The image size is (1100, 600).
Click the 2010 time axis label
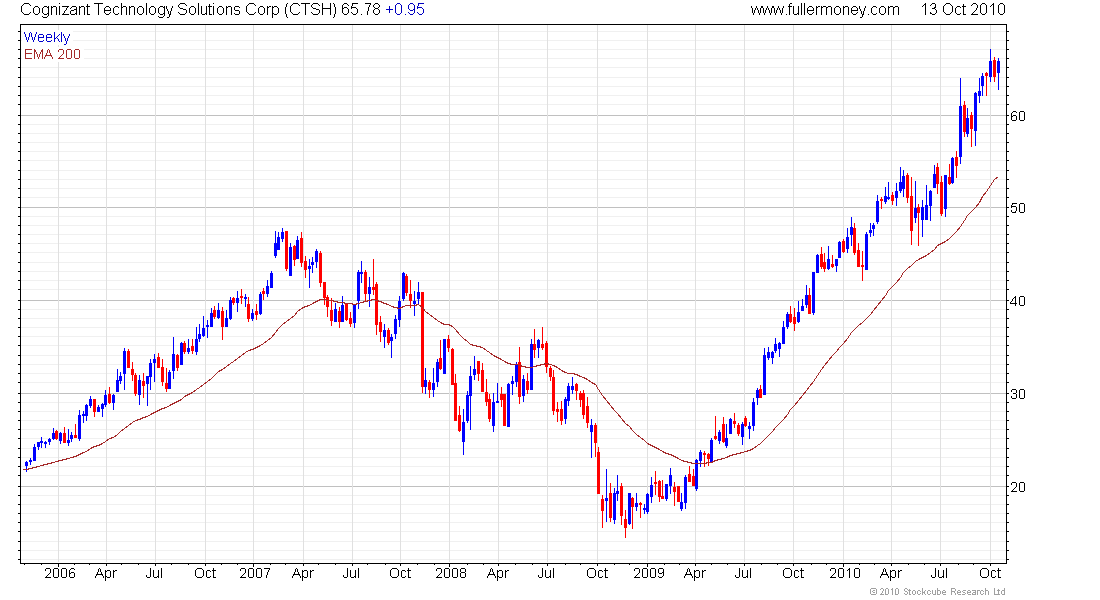(x=845, y=573)
